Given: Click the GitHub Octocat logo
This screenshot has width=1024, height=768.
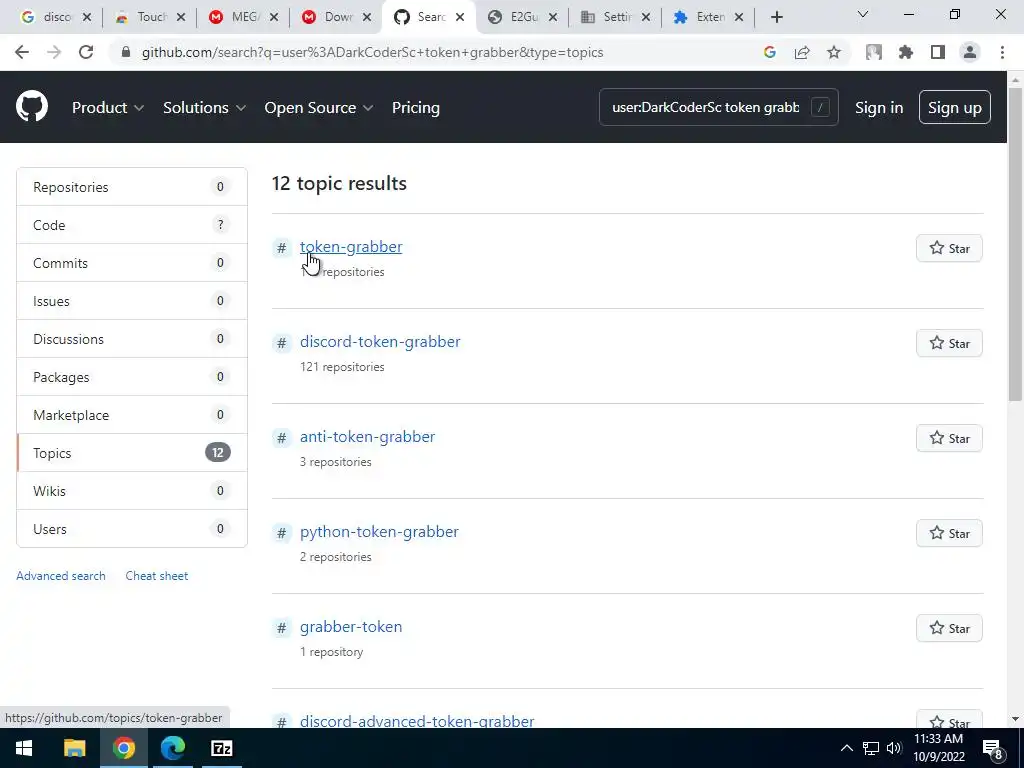Looking at the screenshot, I should pos(32,107).
